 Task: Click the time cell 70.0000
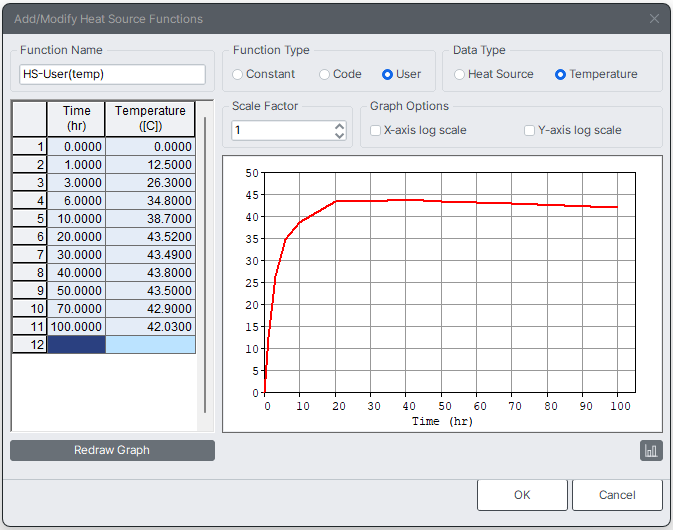[x=76, y=309]
